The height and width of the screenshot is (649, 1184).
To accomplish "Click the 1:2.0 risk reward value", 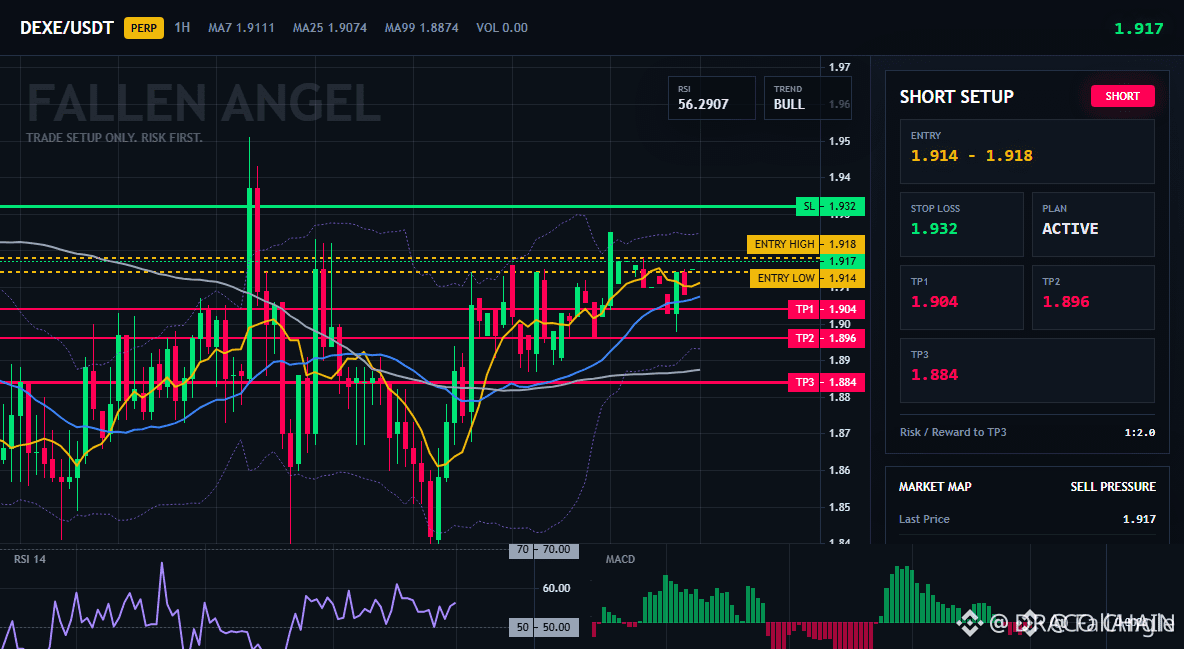I will 1139,433.
